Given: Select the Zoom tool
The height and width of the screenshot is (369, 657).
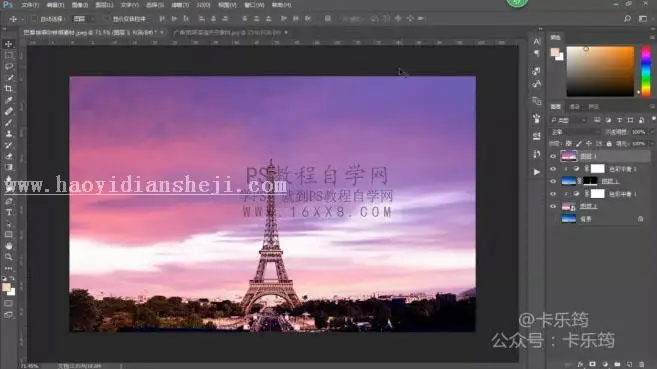Looking at the screenshot, I should [8, 257].
